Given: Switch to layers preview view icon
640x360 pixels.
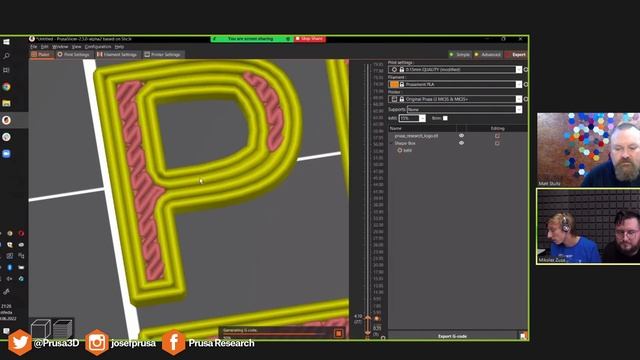Looking at the screenshot, I should [62, 329].
